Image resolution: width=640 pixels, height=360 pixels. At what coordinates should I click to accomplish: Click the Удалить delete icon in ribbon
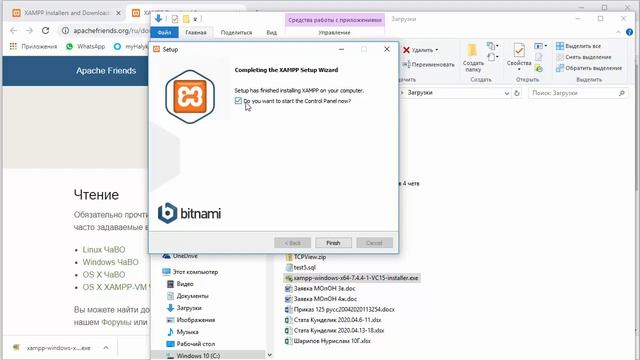click(406, 50)
